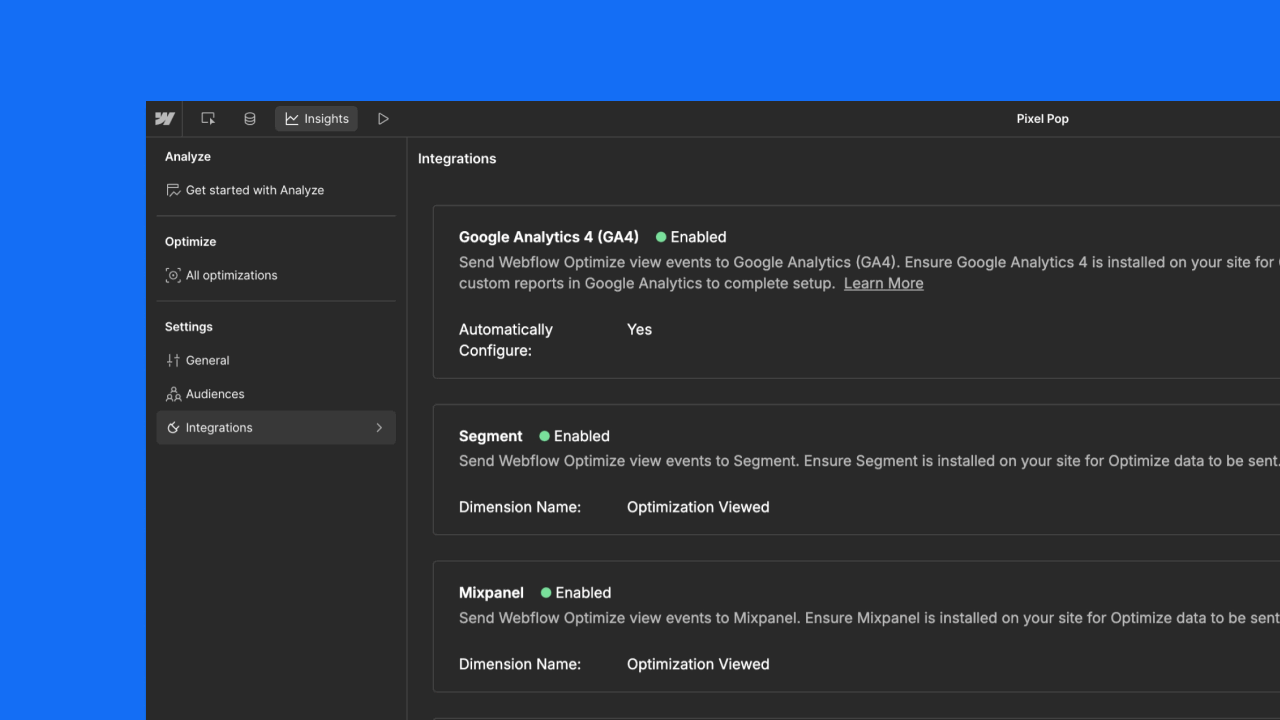Expand the Integrations chevron arrow

tap(379, 428)
